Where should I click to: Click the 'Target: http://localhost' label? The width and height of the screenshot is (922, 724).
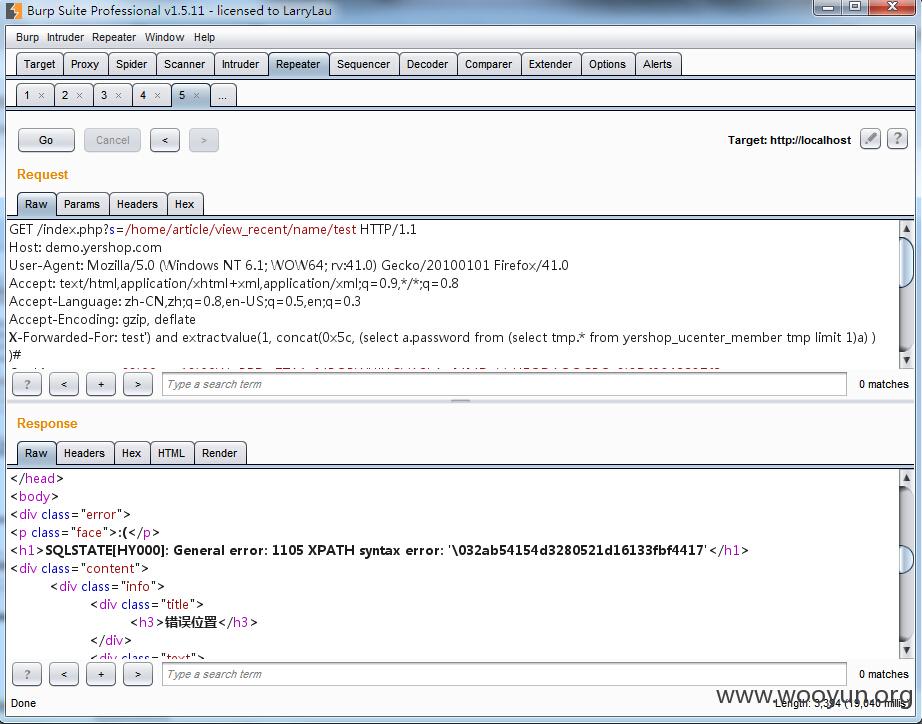(789, 140)
